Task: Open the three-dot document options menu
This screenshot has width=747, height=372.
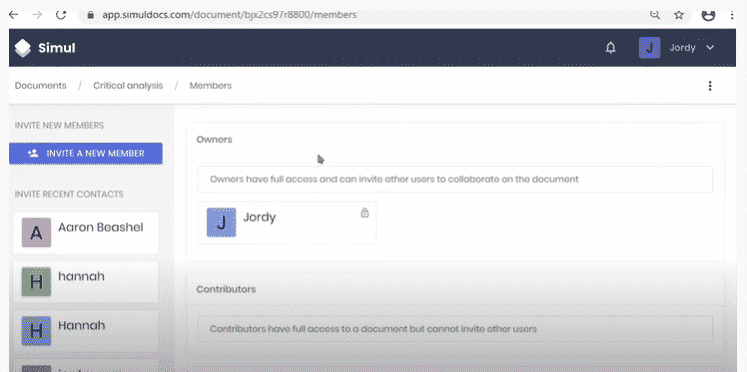Action: 710,86
